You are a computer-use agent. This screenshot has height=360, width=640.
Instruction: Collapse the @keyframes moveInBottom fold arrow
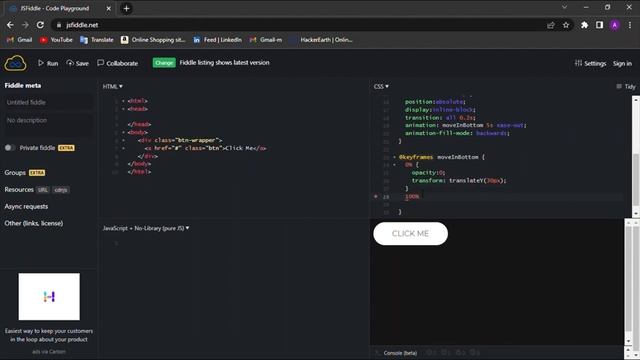tap(394, 157)
